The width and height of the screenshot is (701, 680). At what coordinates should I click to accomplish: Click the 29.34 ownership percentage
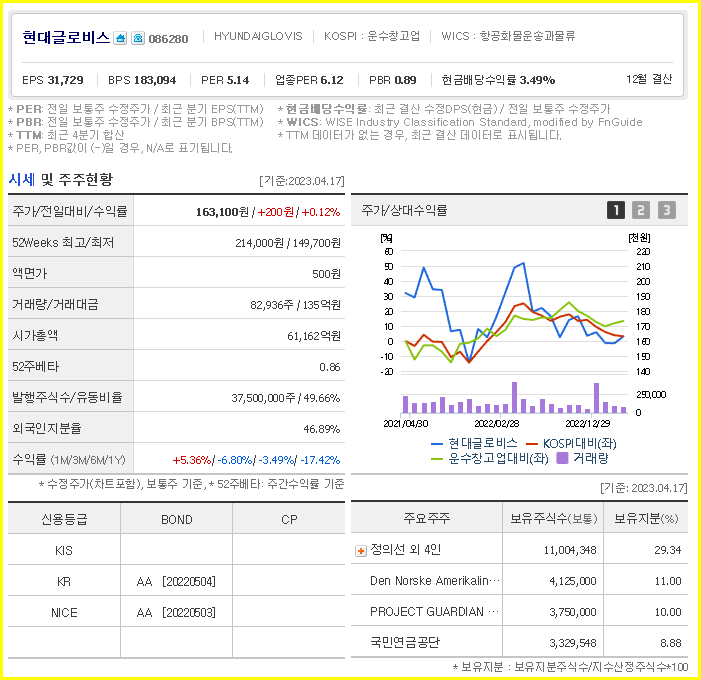tap(668, 550)
